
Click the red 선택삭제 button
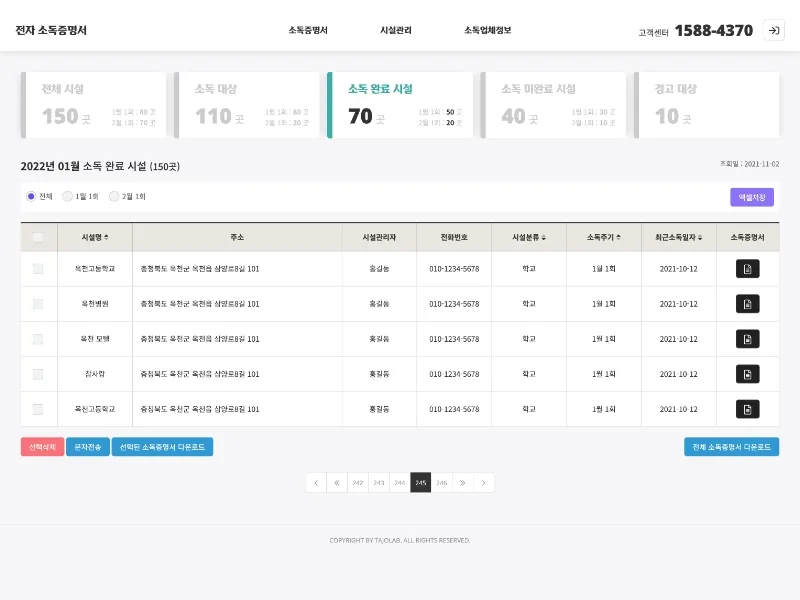[x=42, y=447]
